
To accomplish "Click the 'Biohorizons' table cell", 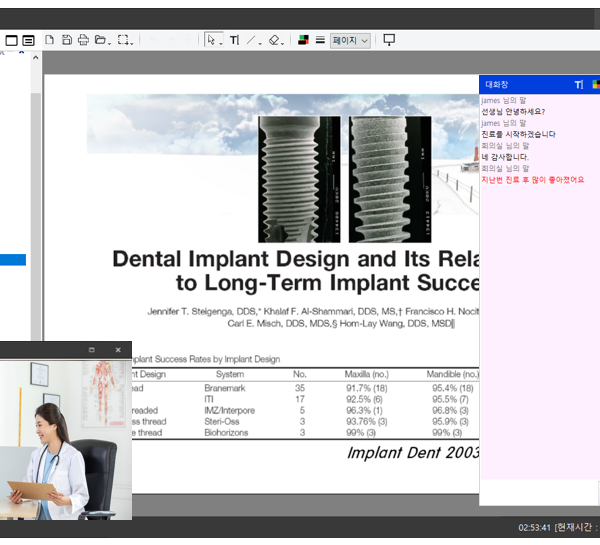I will click(226, 432).
